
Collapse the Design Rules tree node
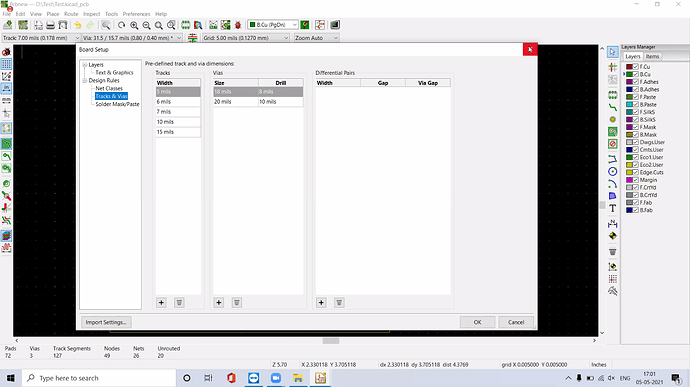(x=85, y=81)
